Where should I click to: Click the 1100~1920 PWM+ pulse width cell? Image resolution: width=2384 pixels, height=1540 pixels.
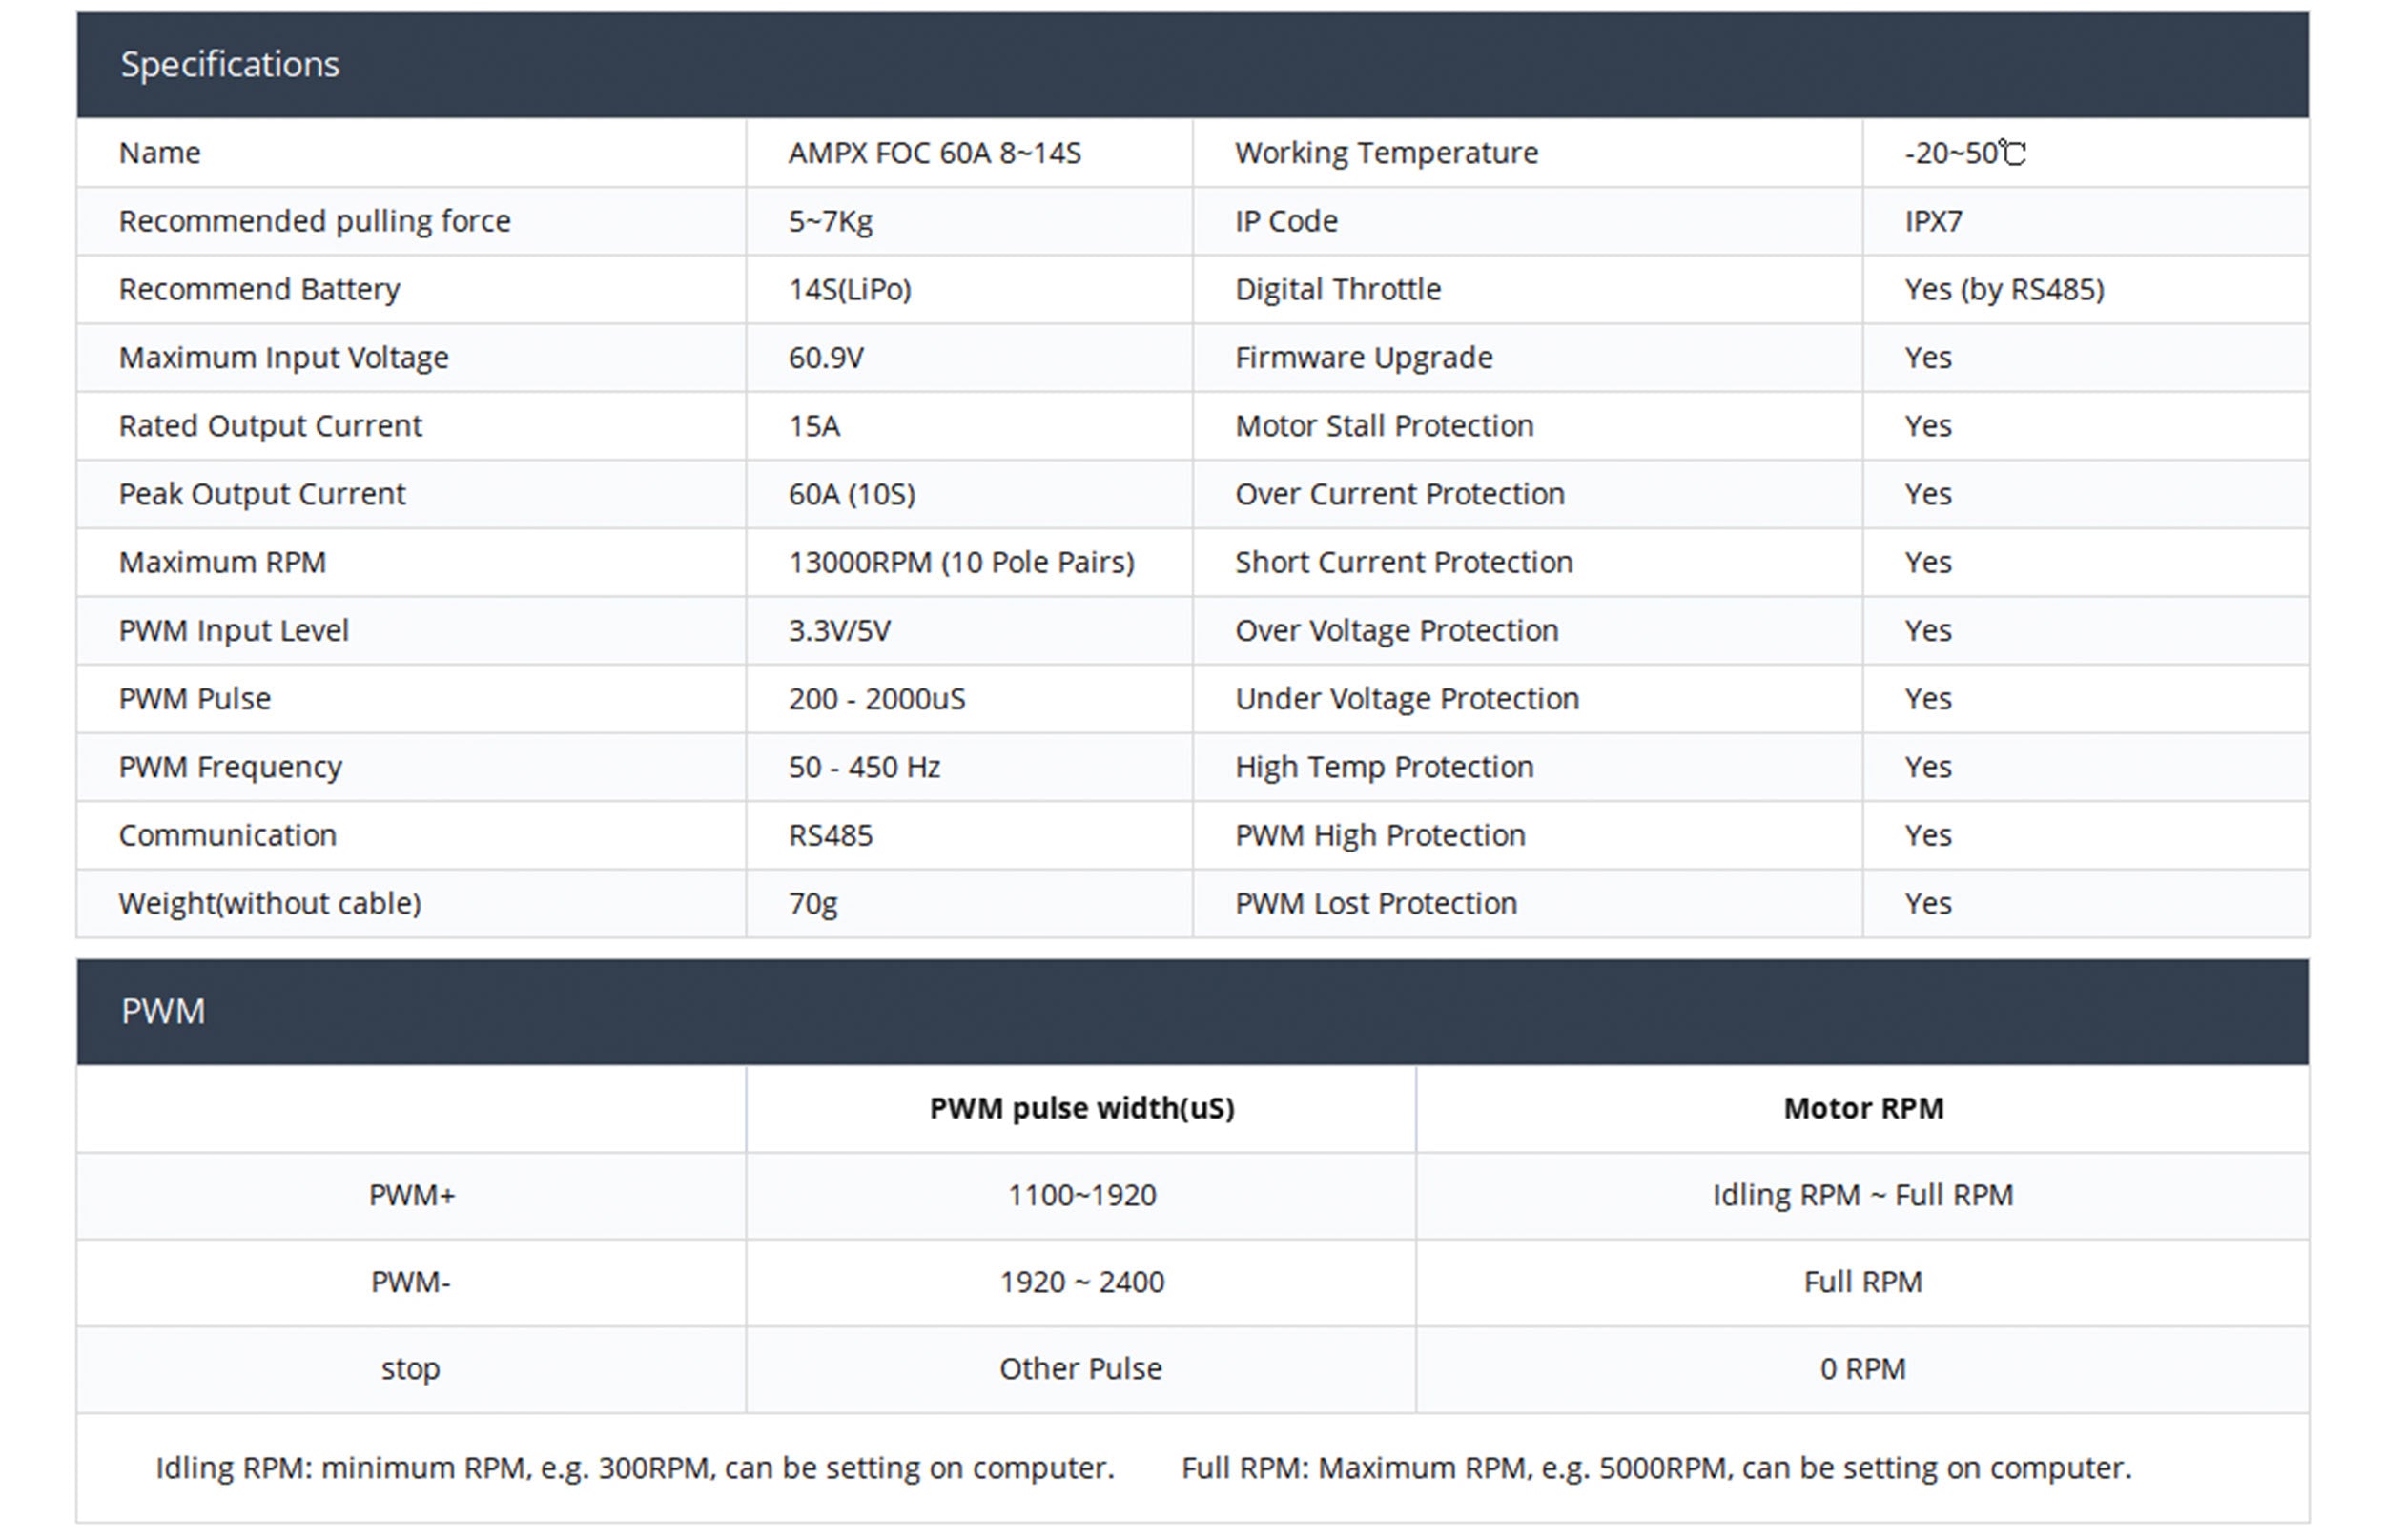[1081, 1195]
